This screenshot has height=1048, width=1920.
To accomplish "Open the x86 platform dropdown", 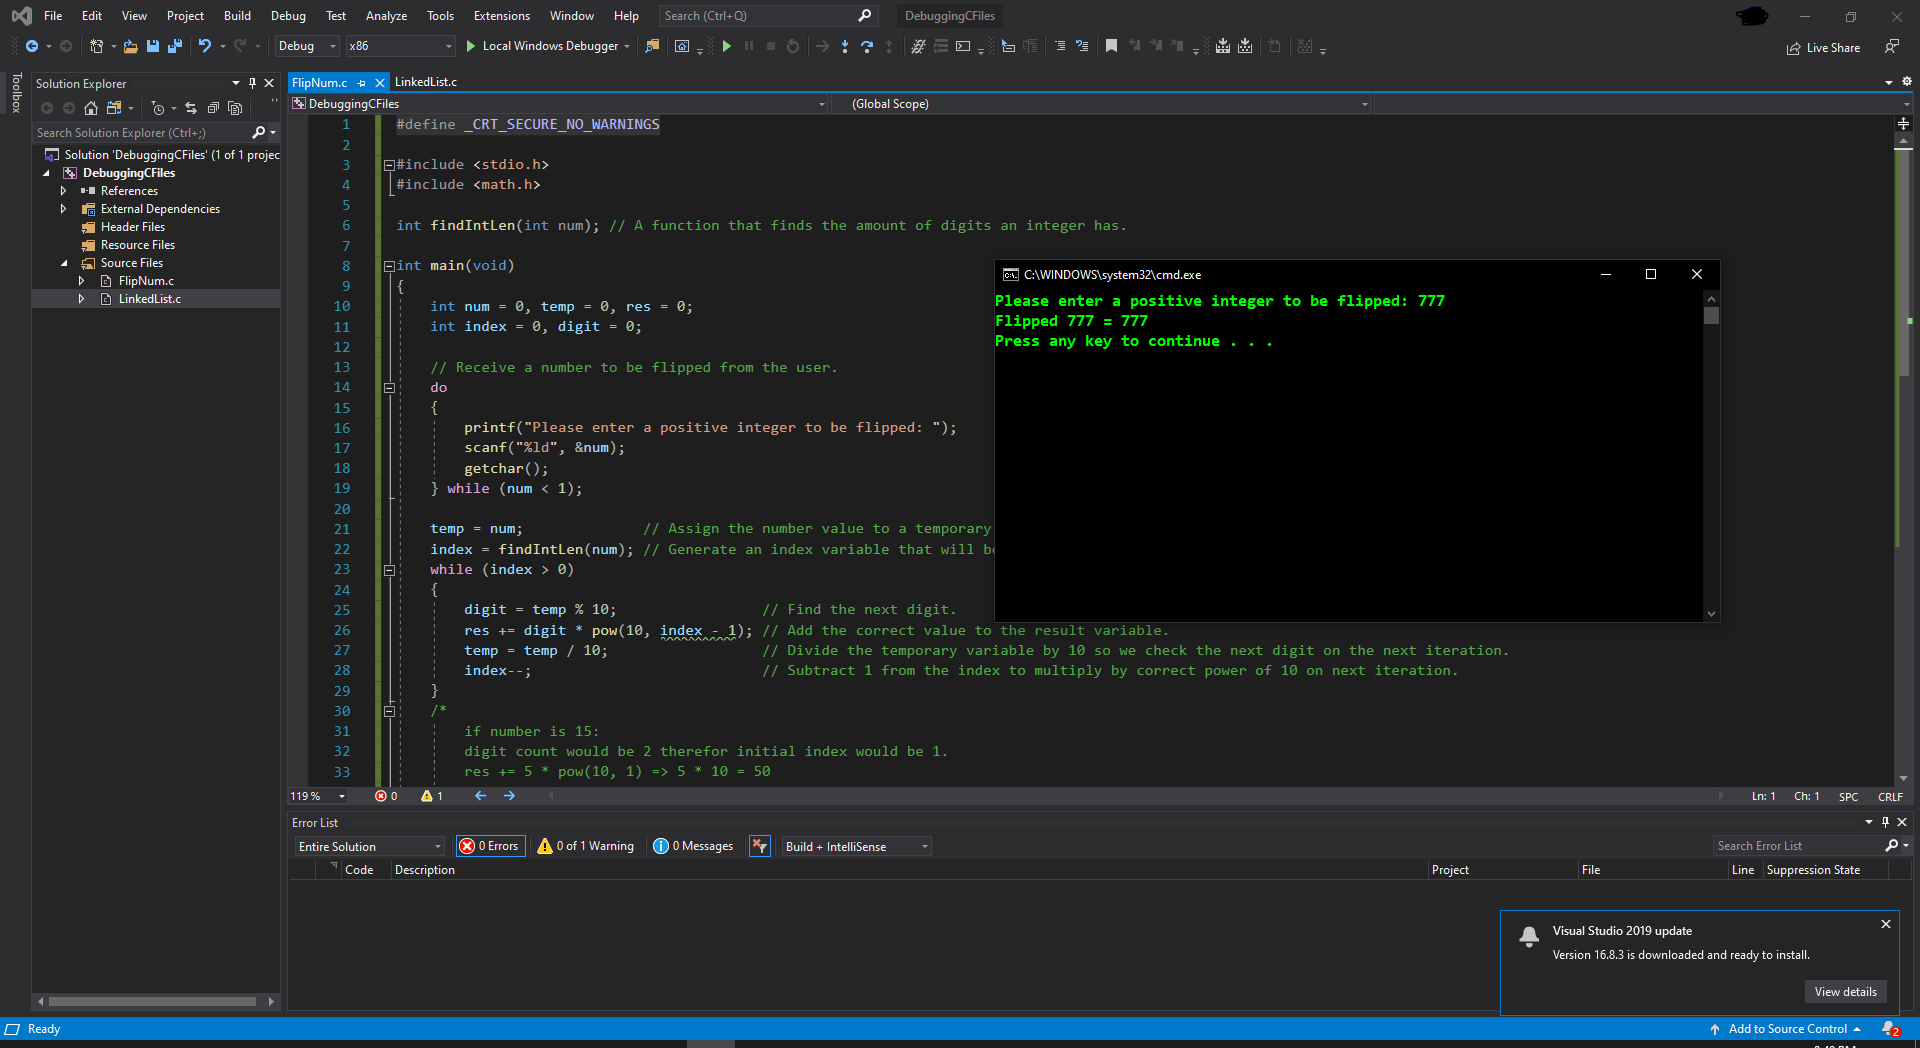I will click(400, 46).
